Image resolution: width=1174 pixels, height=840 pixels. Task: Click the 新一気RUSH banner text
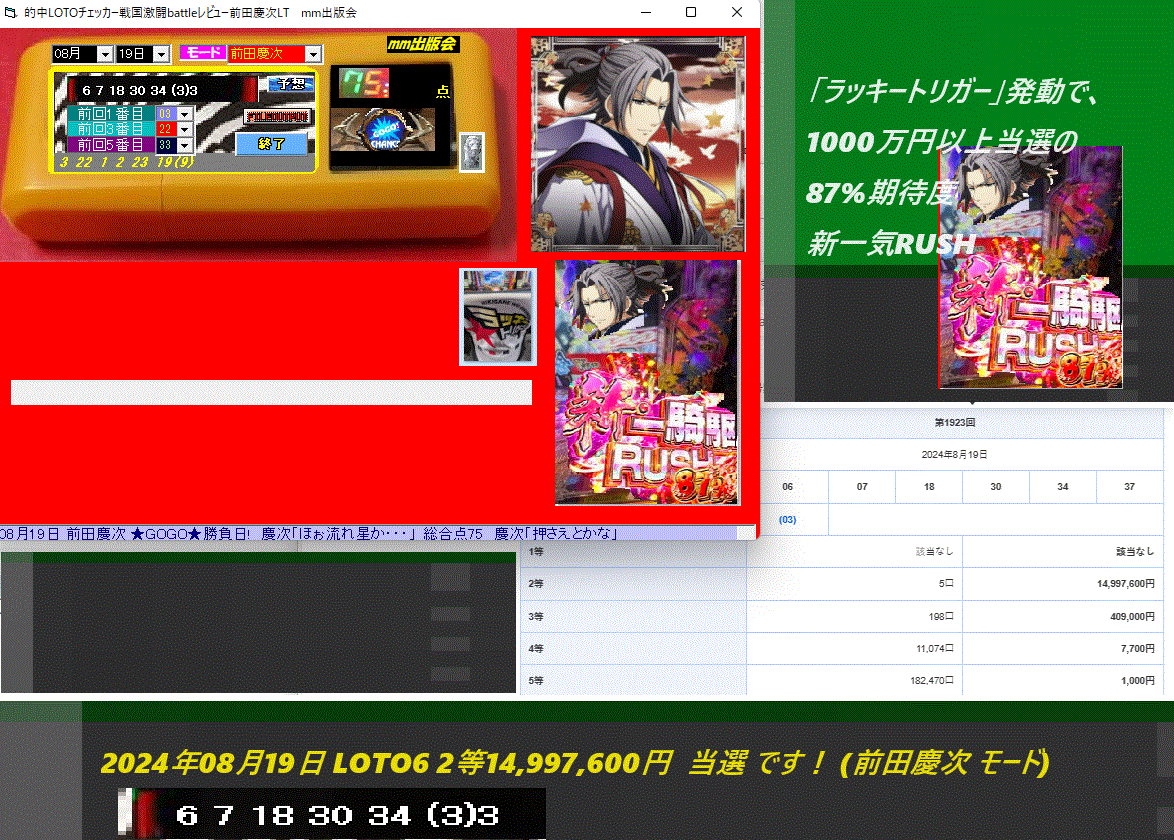[x=891, y=244]
